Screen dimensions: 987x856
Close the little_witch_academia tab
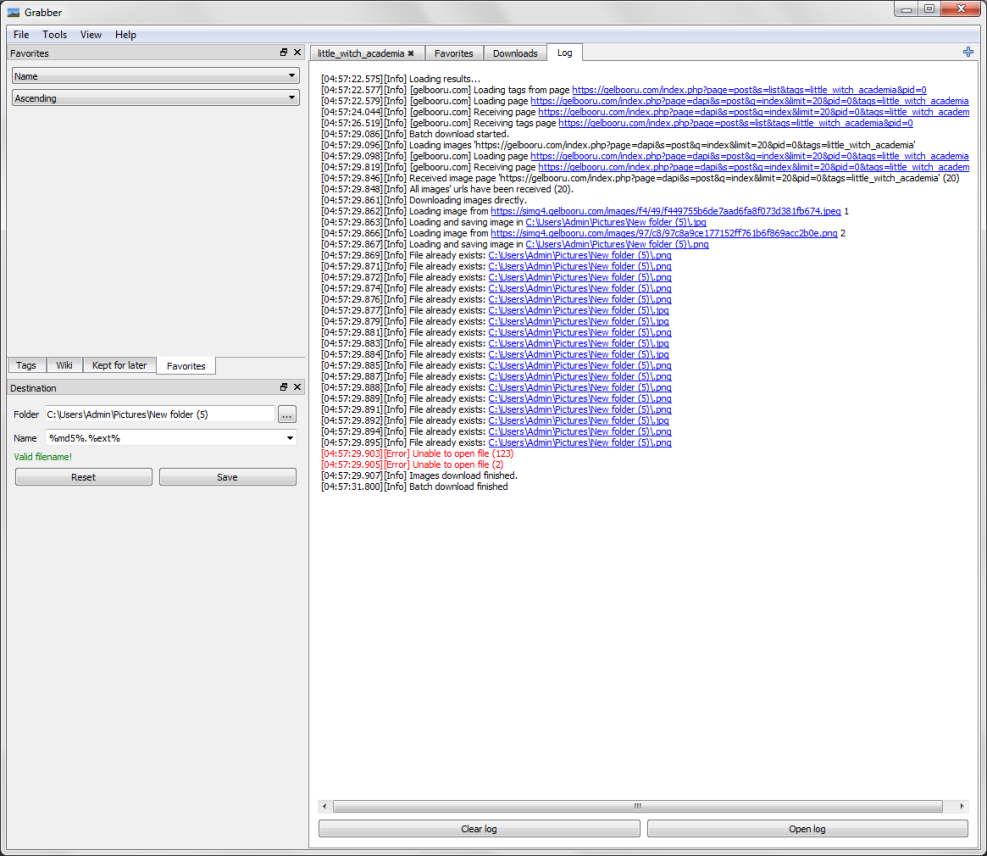411,53
